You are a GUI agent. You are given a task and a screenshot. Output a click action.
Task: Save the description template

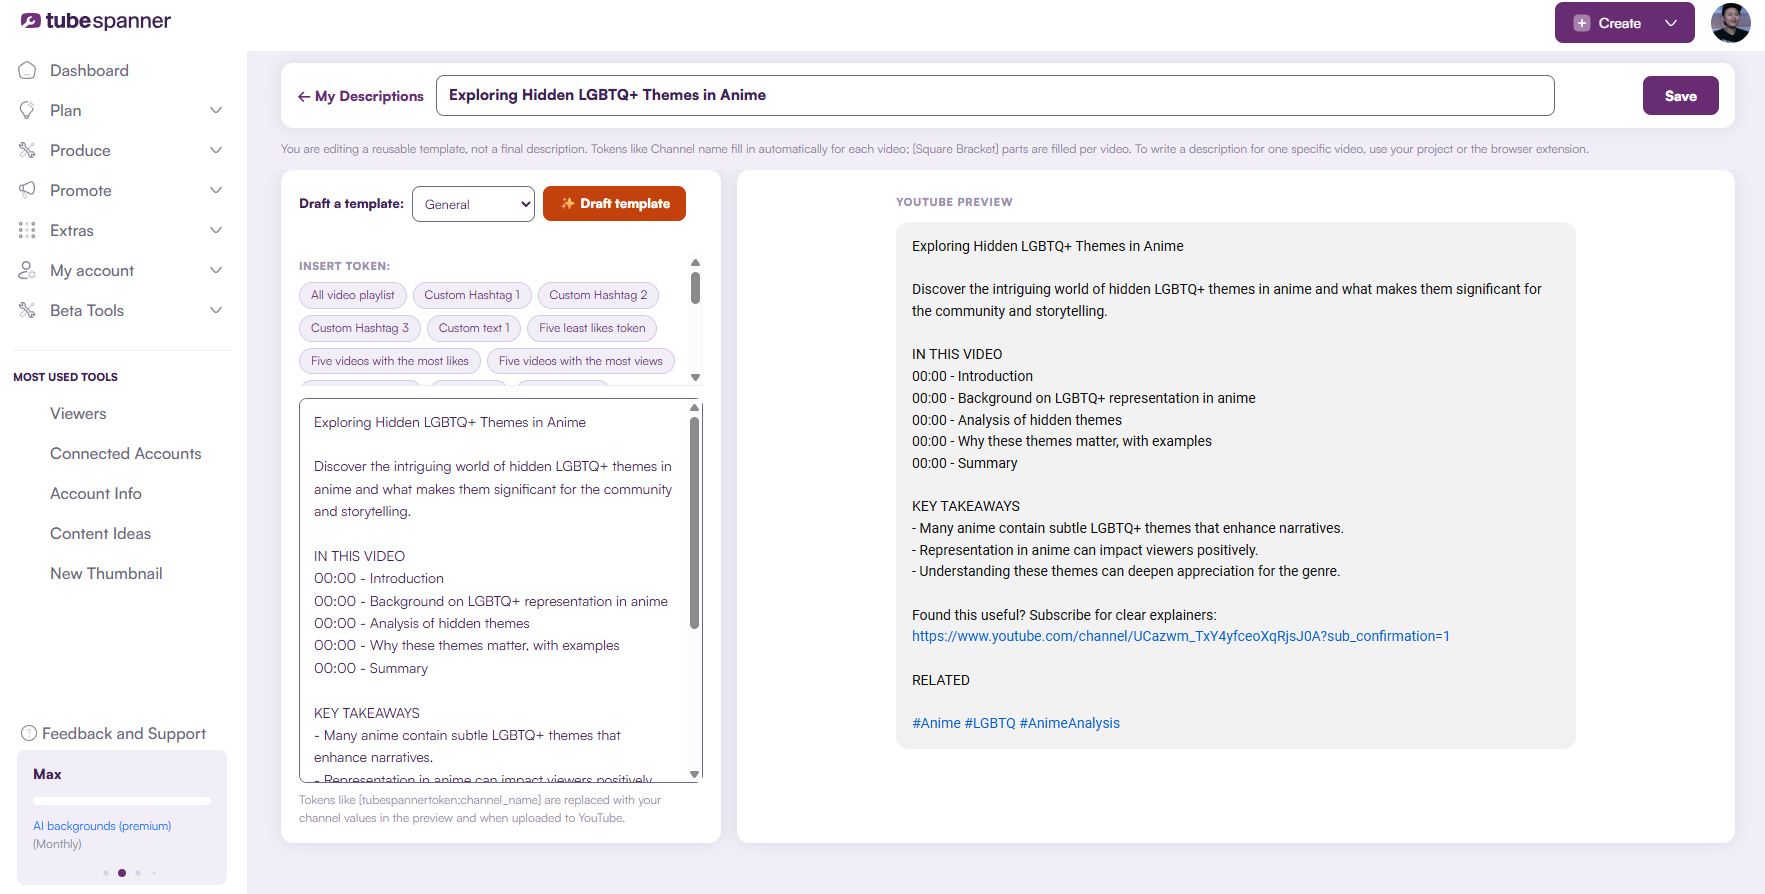pyautogui.click(x=1681, y=96)
